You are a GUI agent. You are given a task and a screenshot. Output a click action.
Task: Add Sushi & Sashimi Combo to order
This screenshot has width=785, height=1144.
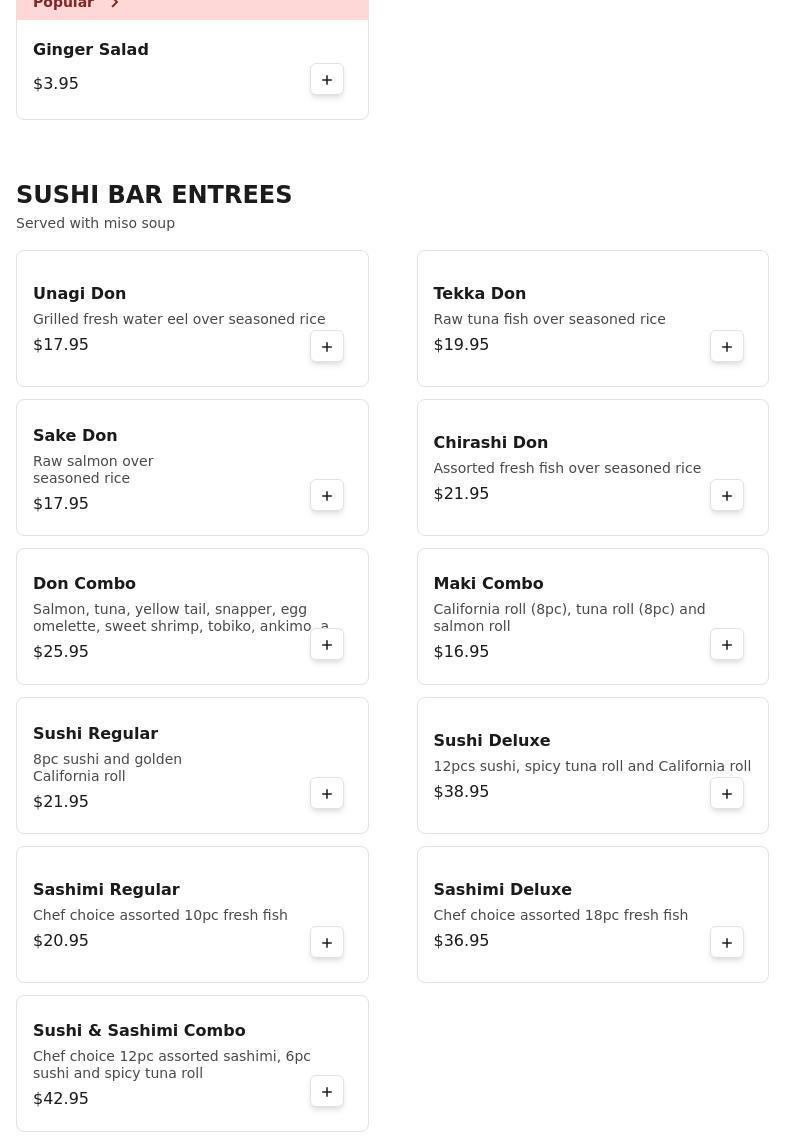tap(327, 1092)
